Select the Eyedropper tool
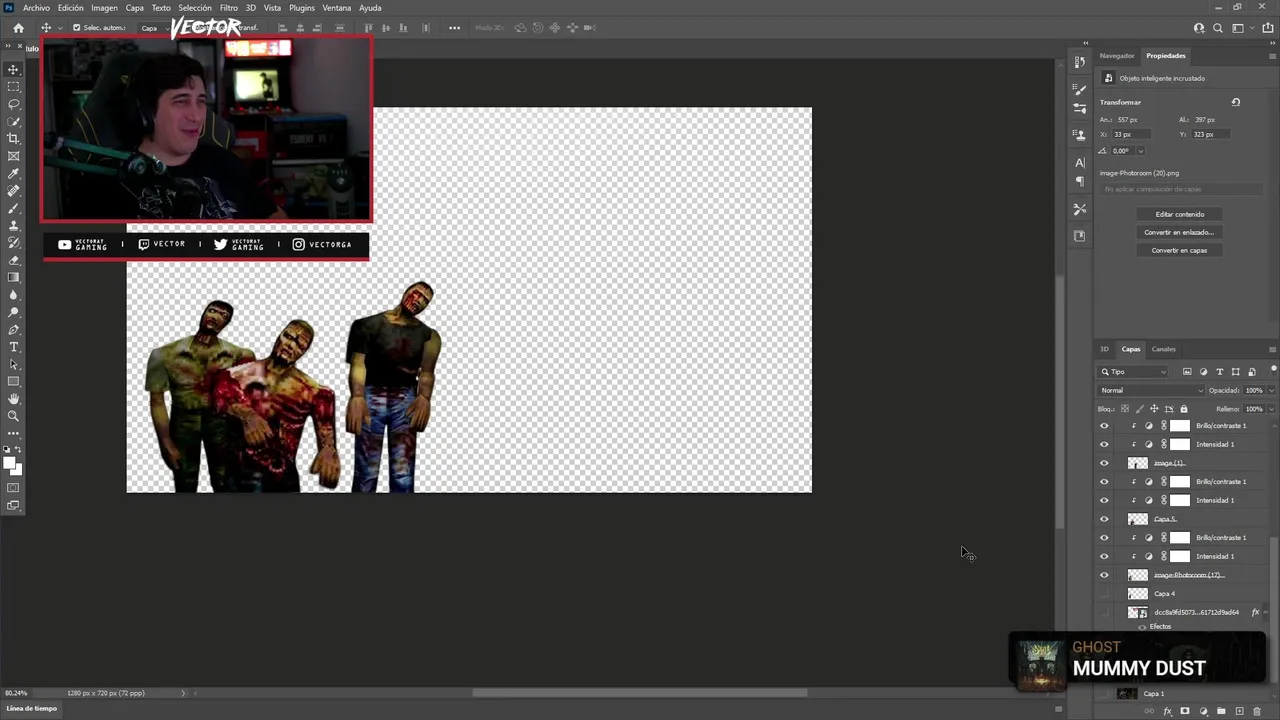1280x720 pixels. pyautogui.click(x=14, y=174)
